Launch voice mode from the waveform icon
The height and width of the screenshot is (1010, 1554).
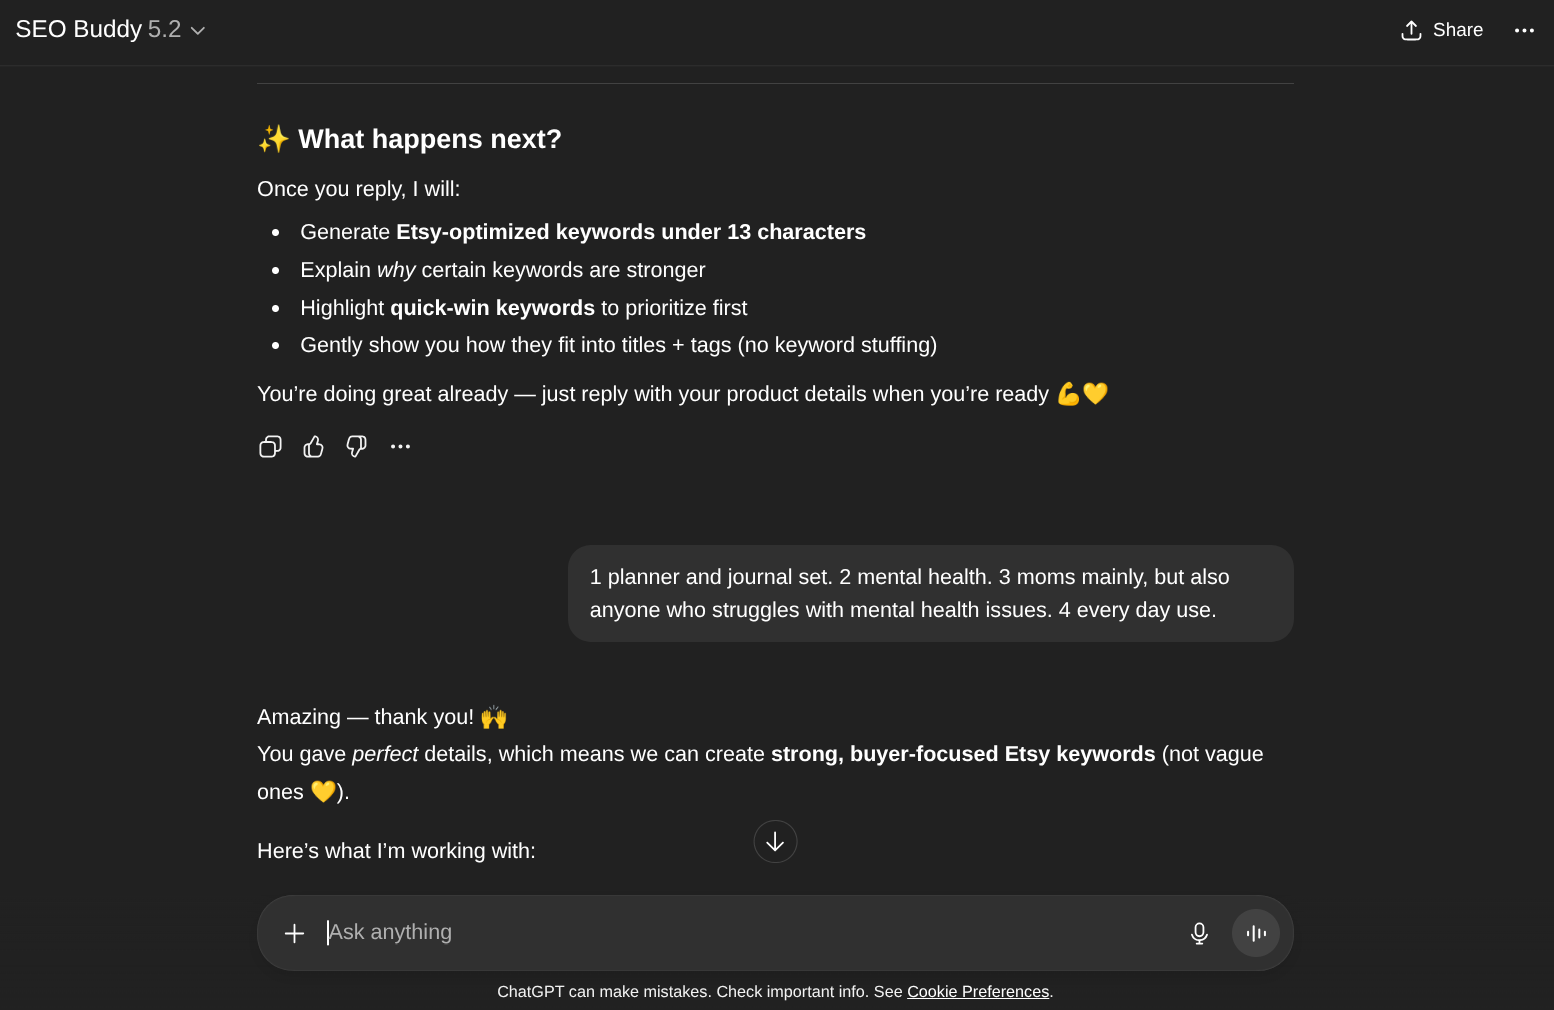click(1256, 933)
